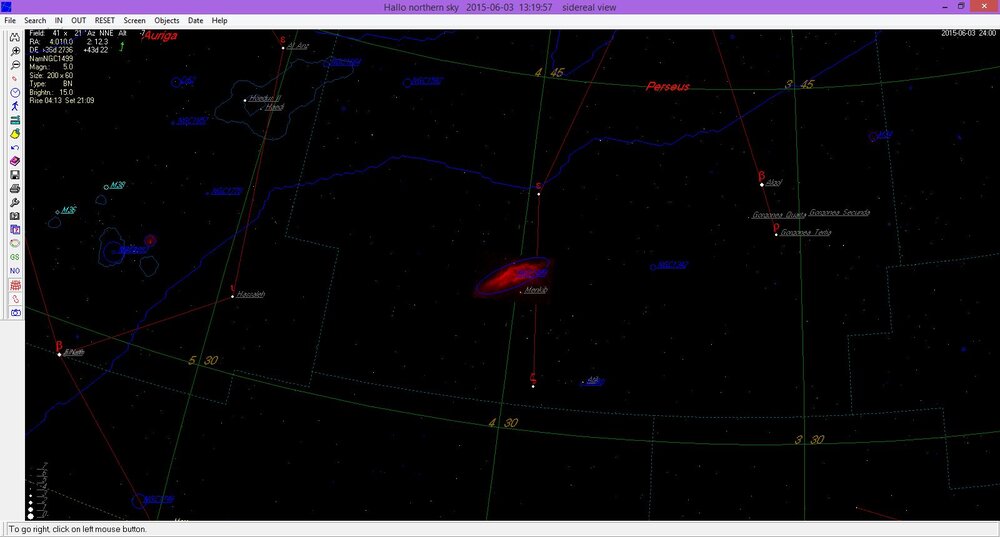Screen dimensions: 1000x537
Task: Expand the Date menu
Action: (195, 20)
